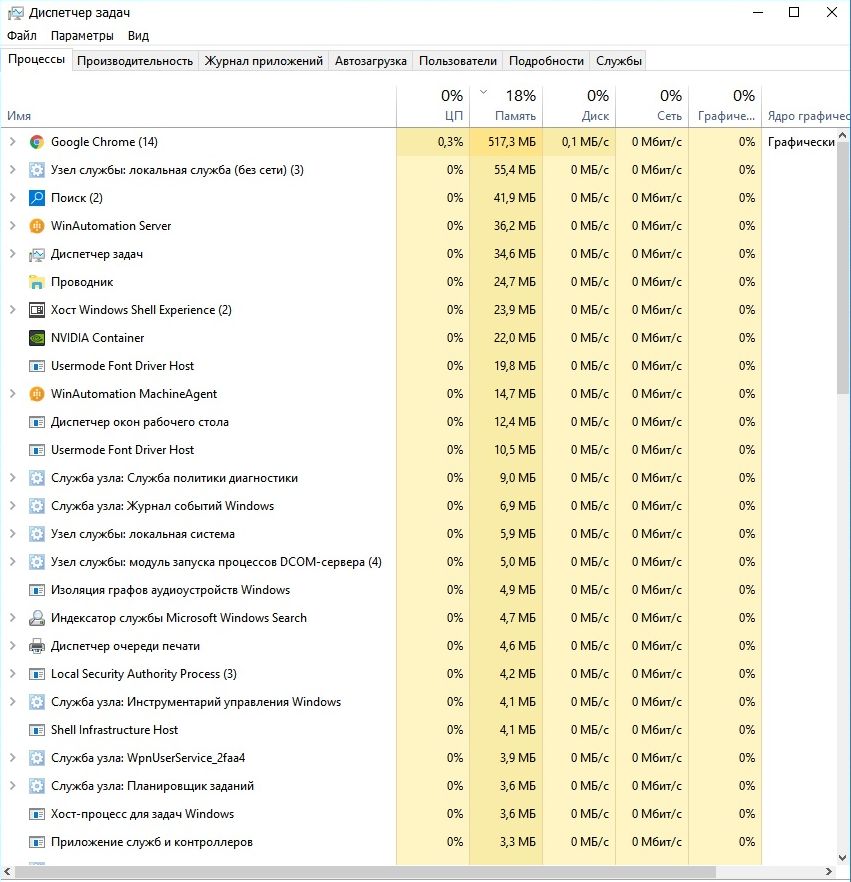Viewport: 851px width, 882px height.
Task: Click the Local Security Authority Process icon
Action: (x=37, y=674)
